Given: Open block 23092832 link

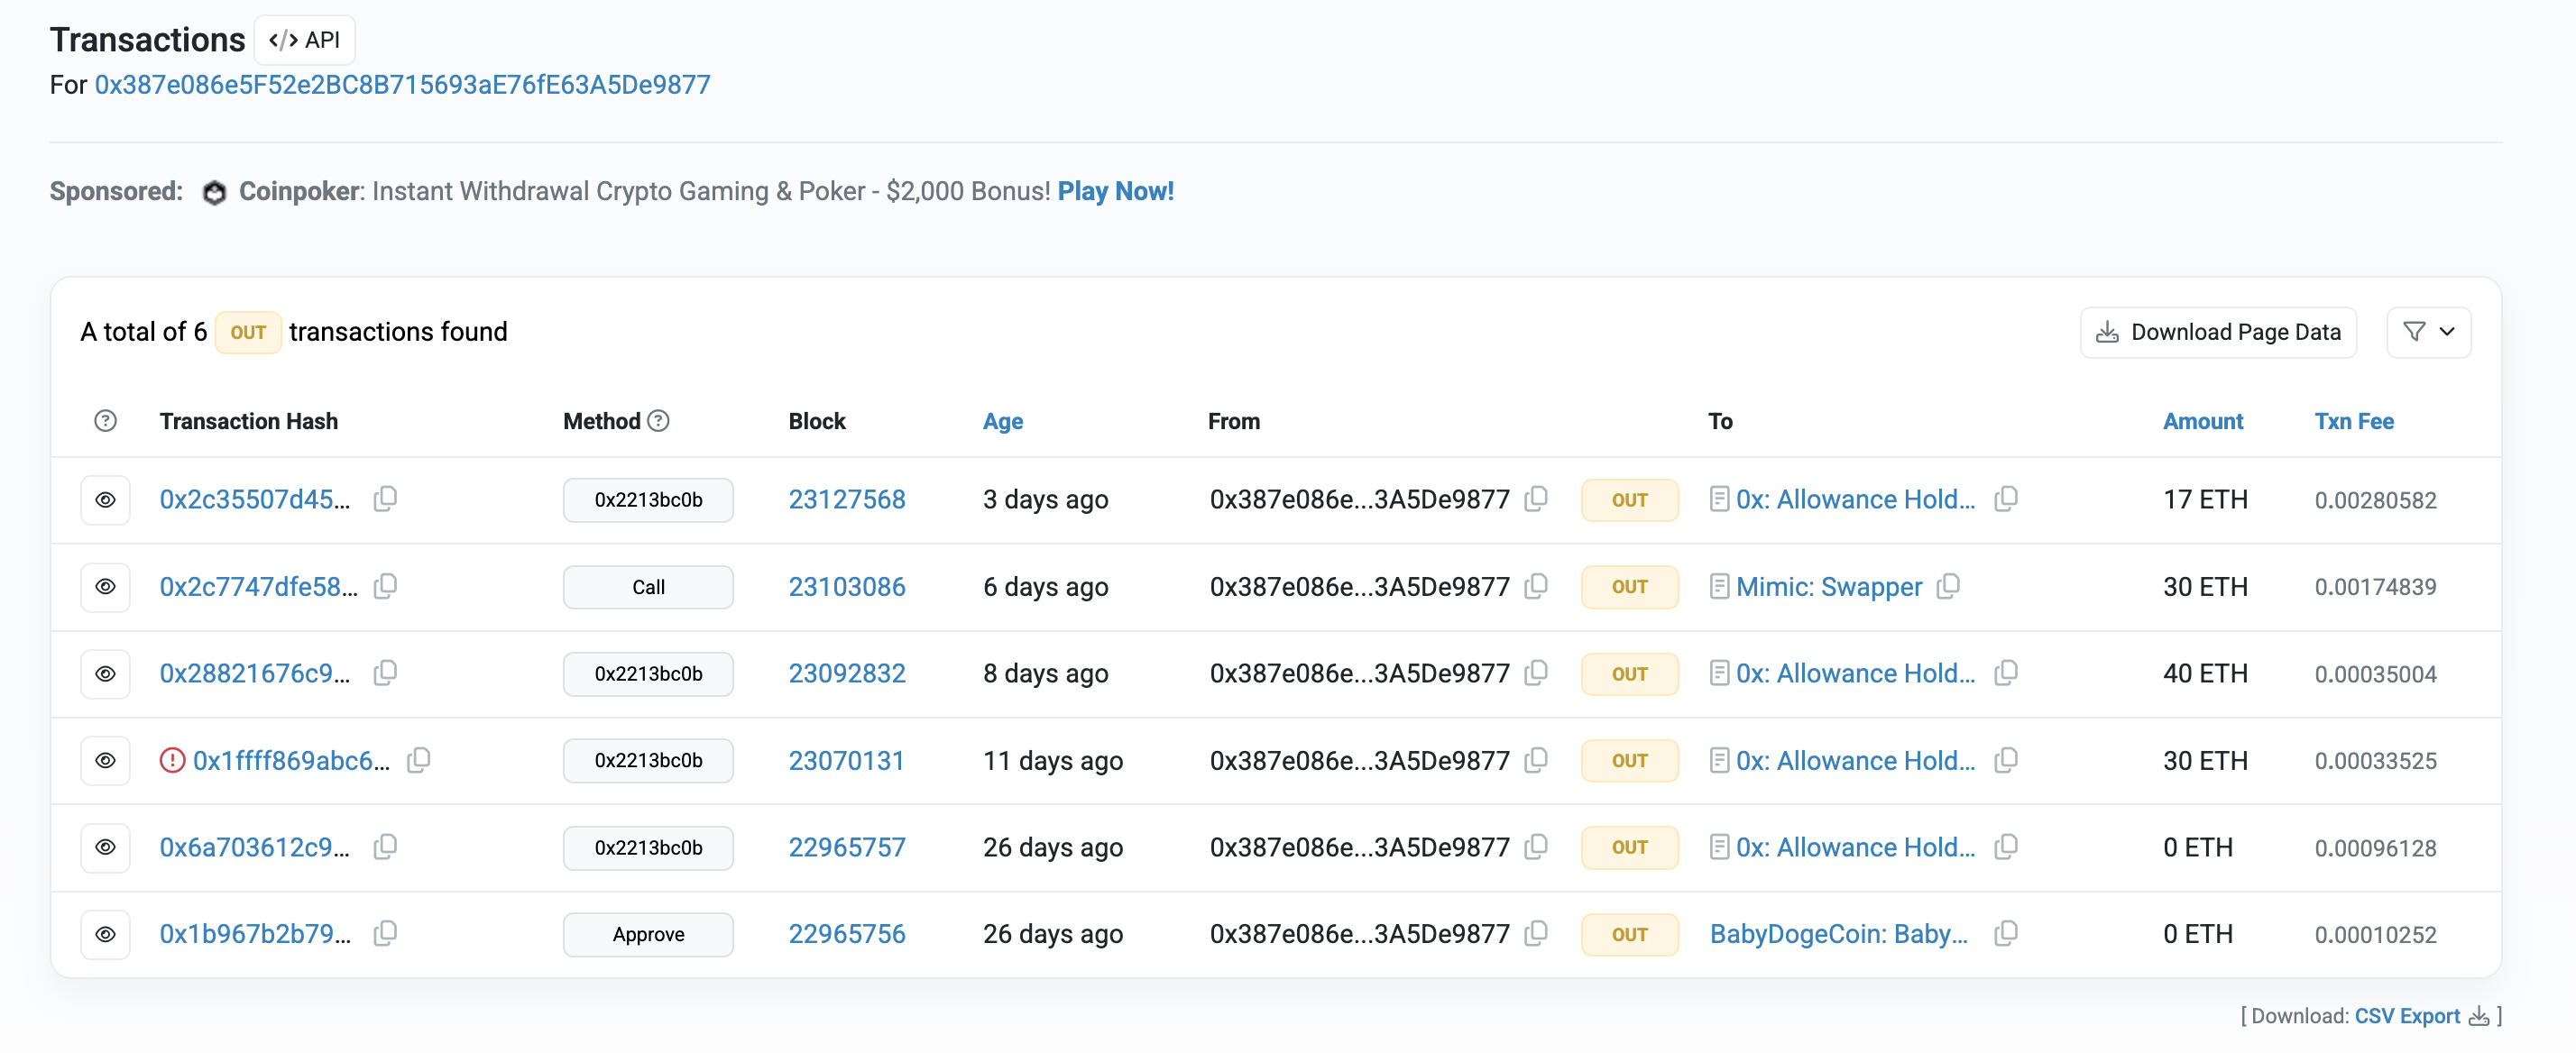Looking at the screenshot, I should 846,673.
